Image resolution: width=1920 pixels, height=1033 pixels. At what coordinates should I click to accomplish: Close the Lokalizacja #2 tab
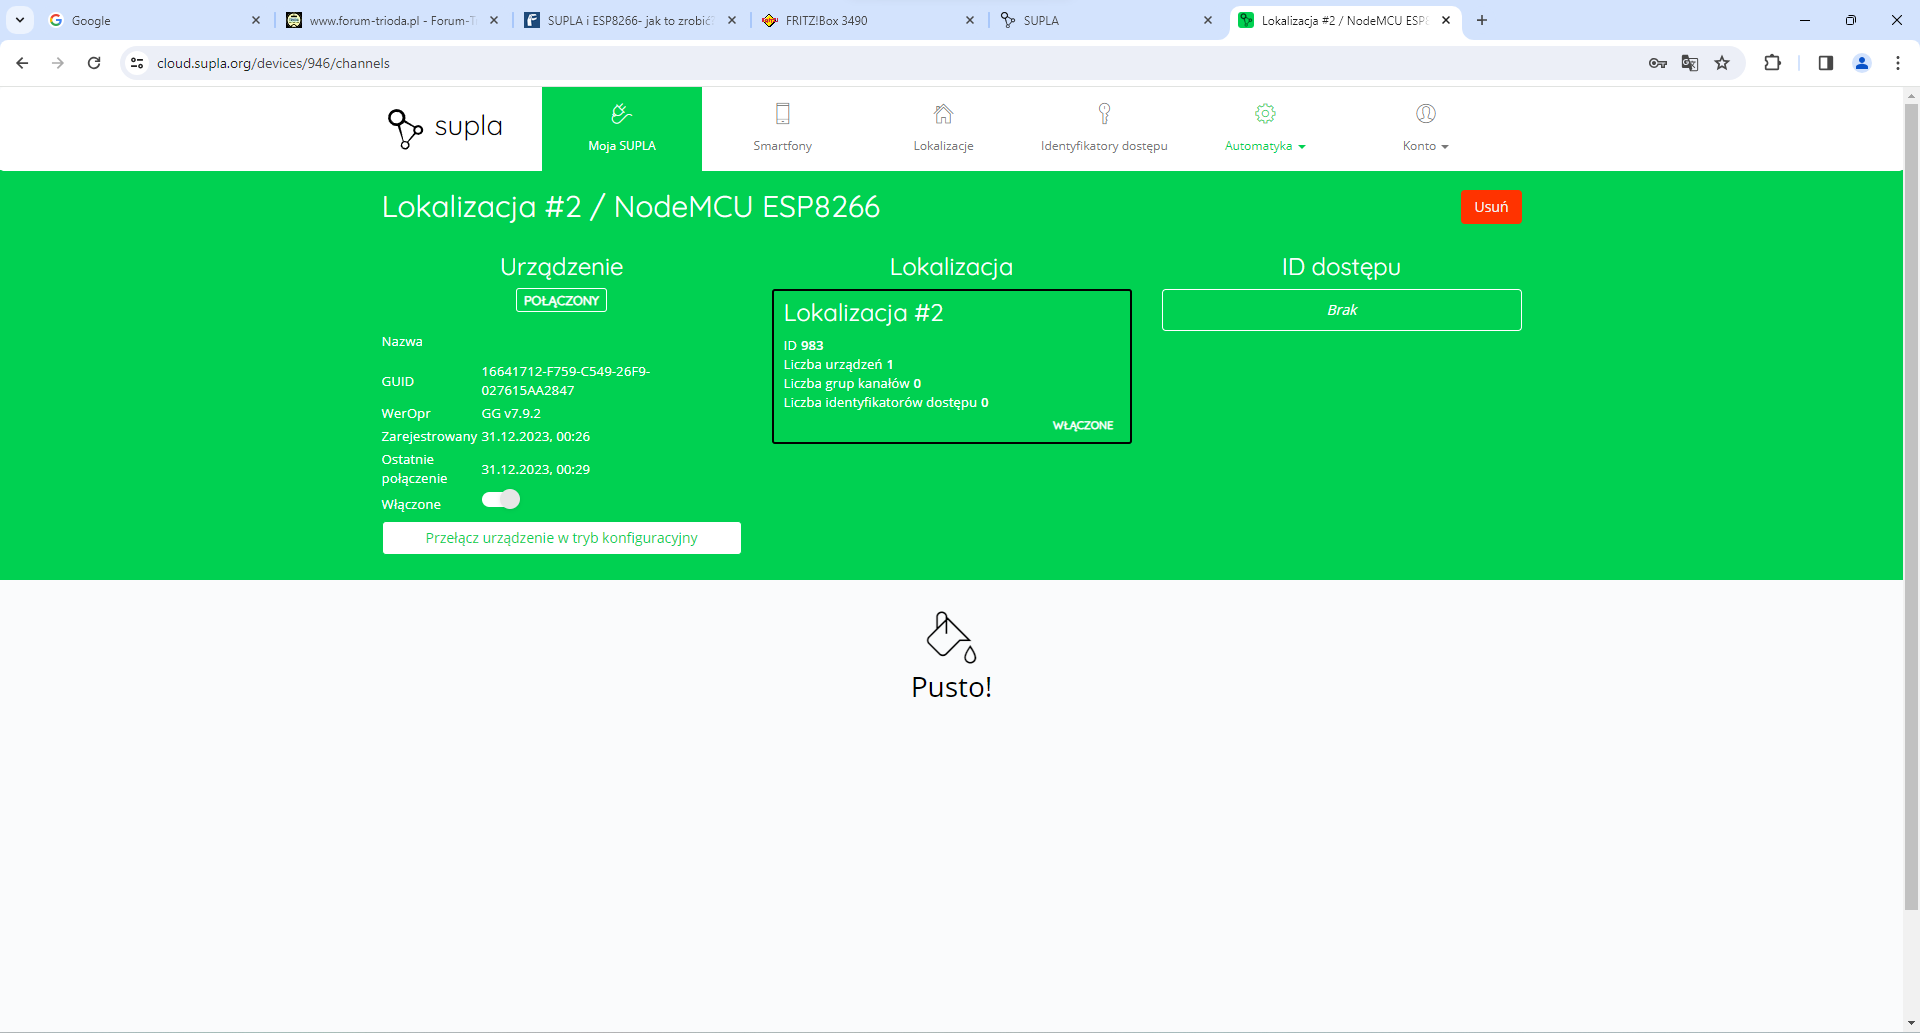(1446, 20)
